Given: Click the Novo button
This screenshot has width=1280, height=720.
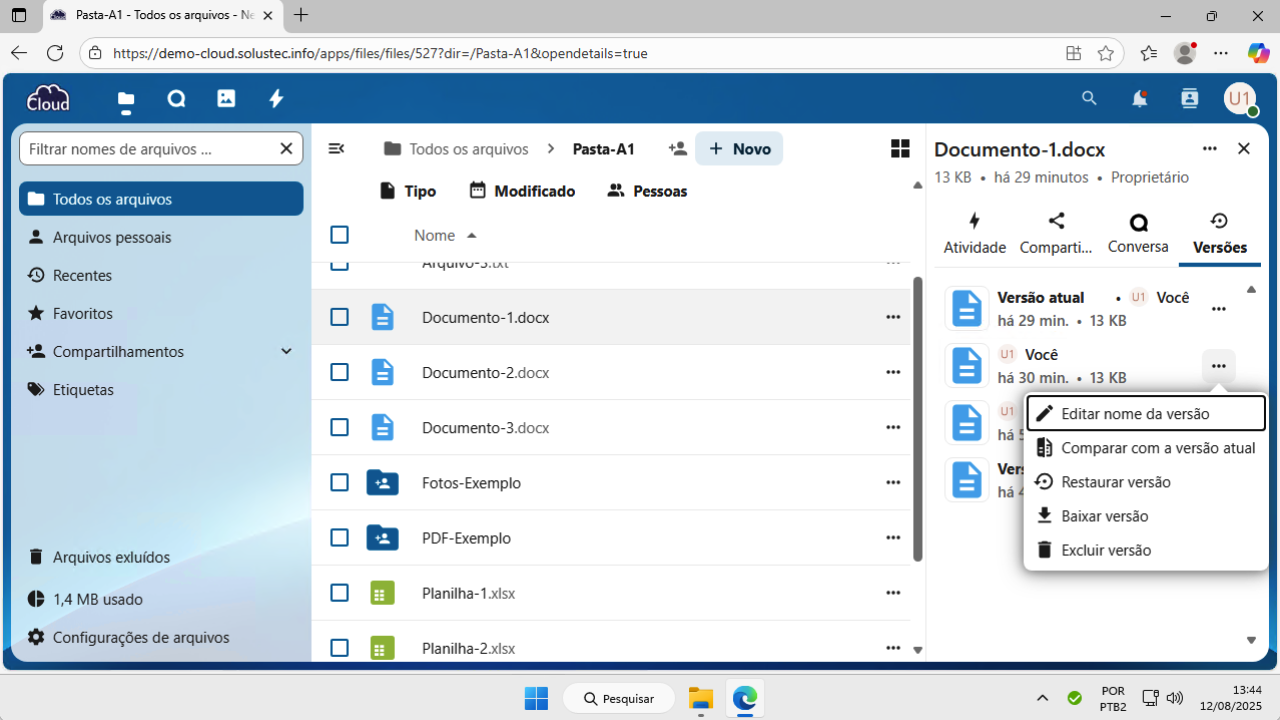Looking at the screenshot, I should pos(739,149).
